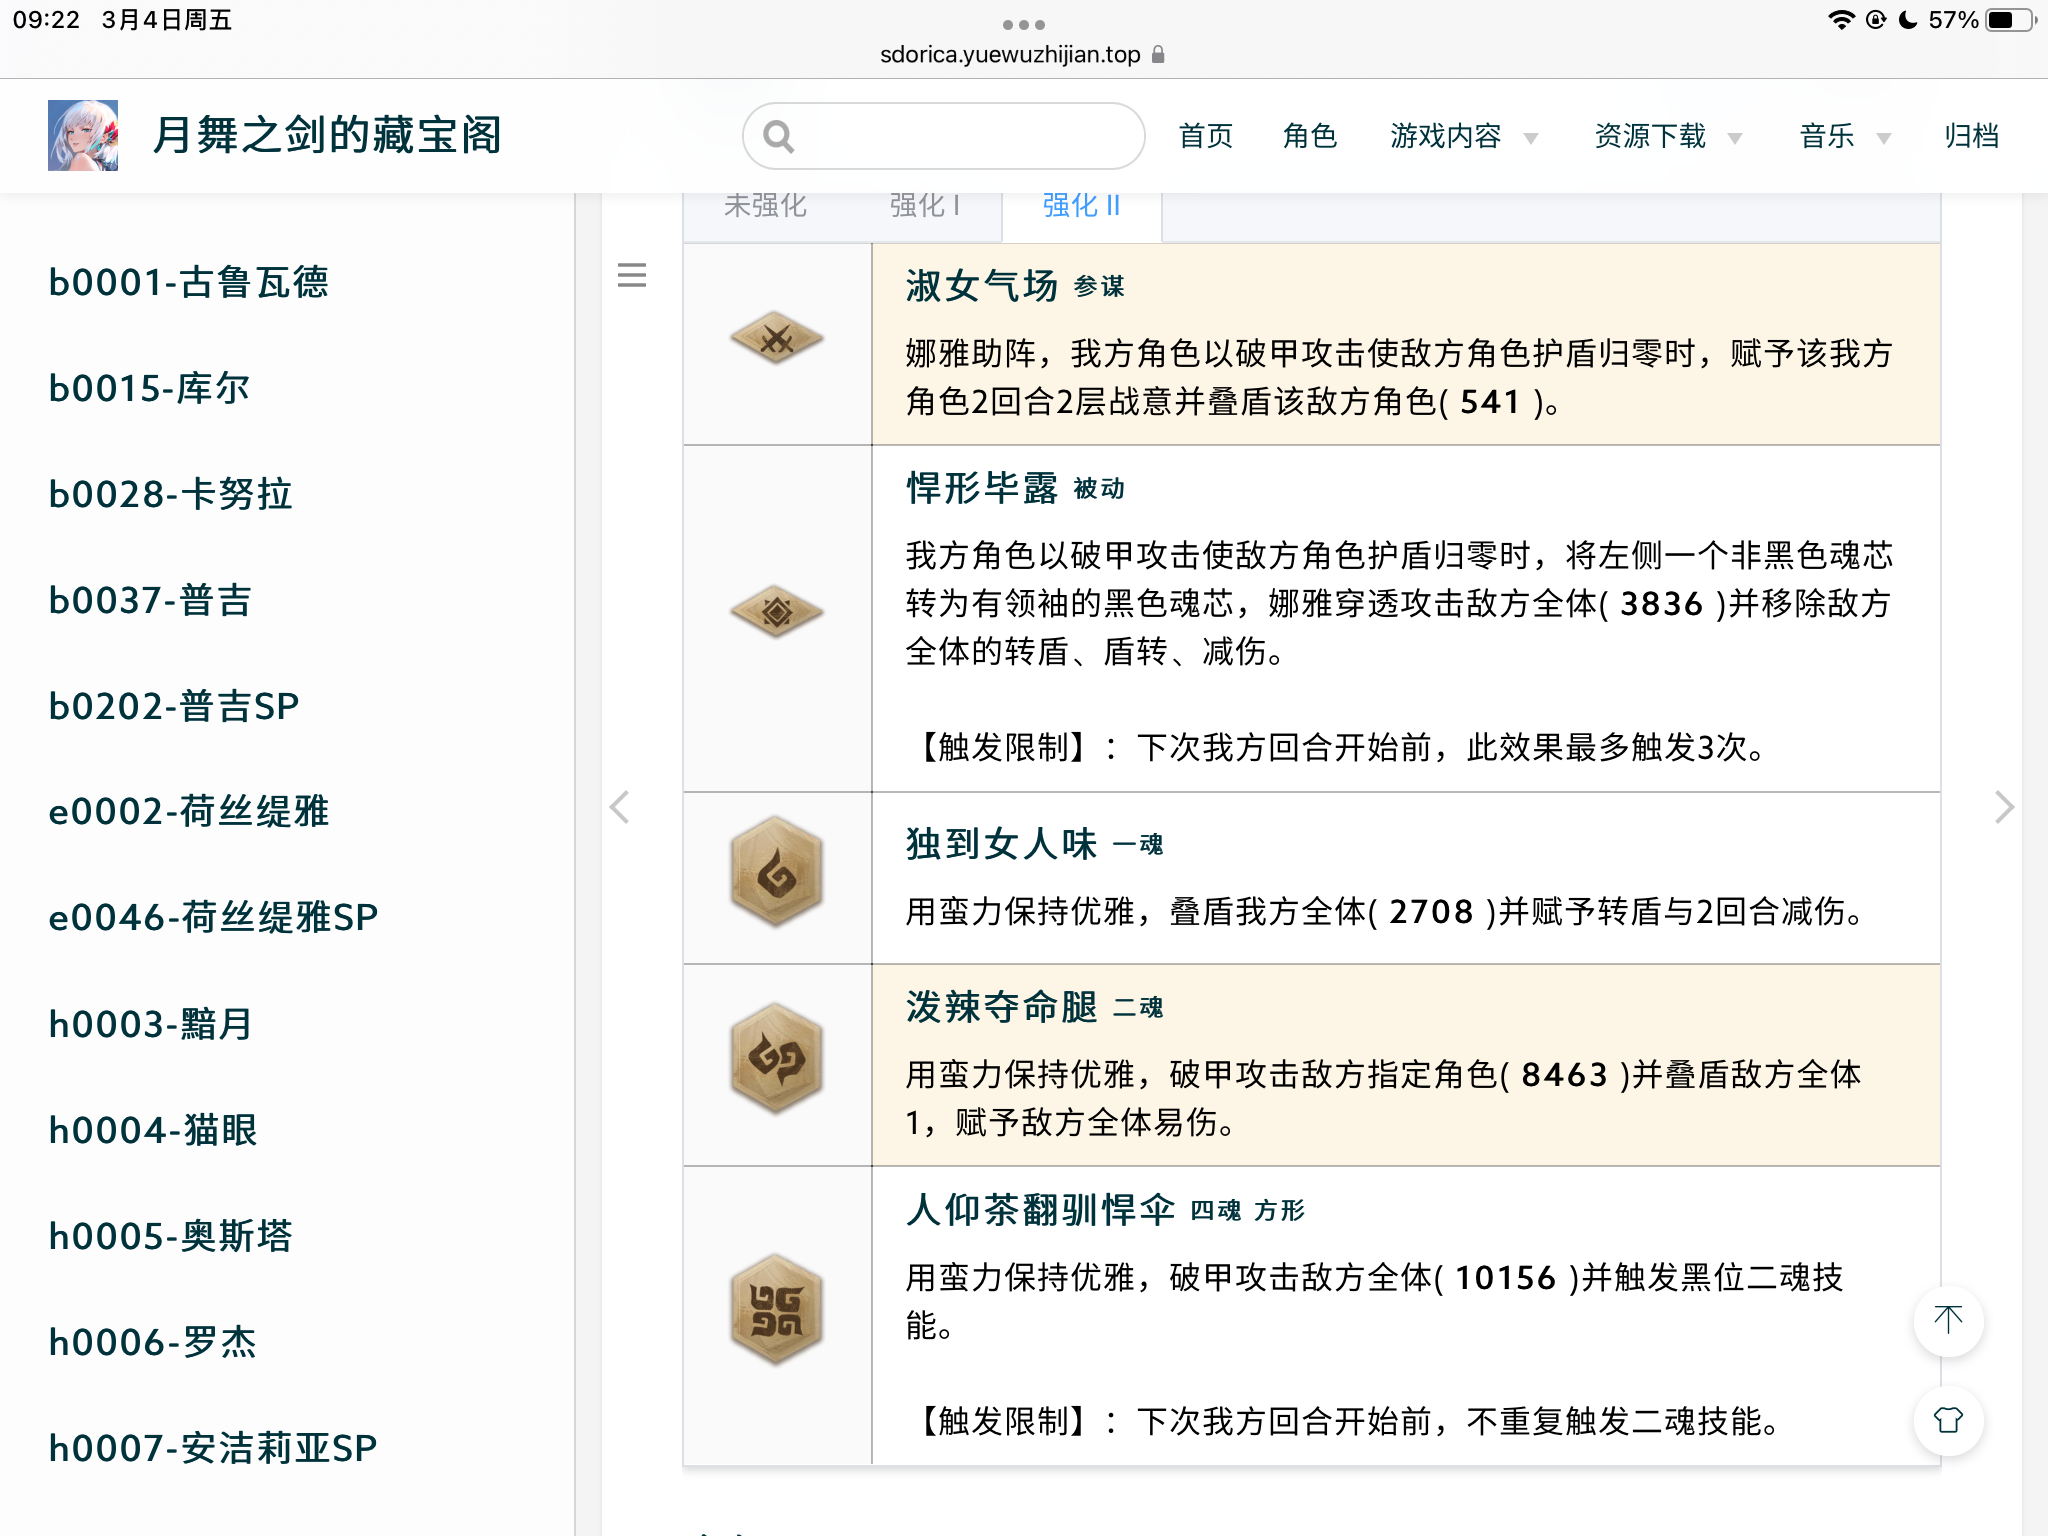Tap the lock icon beside the URL
Image resolution: width=2048 pixels, height=1536 pixels.
pos(1158,54)
